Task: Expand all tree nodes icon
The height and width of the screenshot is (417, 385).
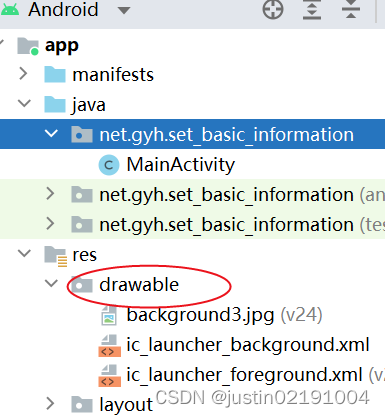Action: pyautogui.click(x=312, y=9)
